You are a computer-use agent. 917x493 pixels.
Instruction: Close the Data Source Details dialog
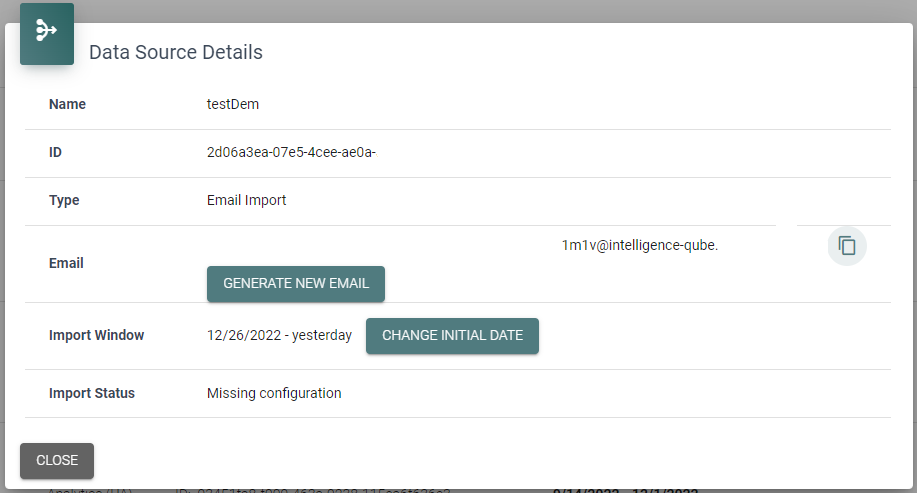point(57,461)
